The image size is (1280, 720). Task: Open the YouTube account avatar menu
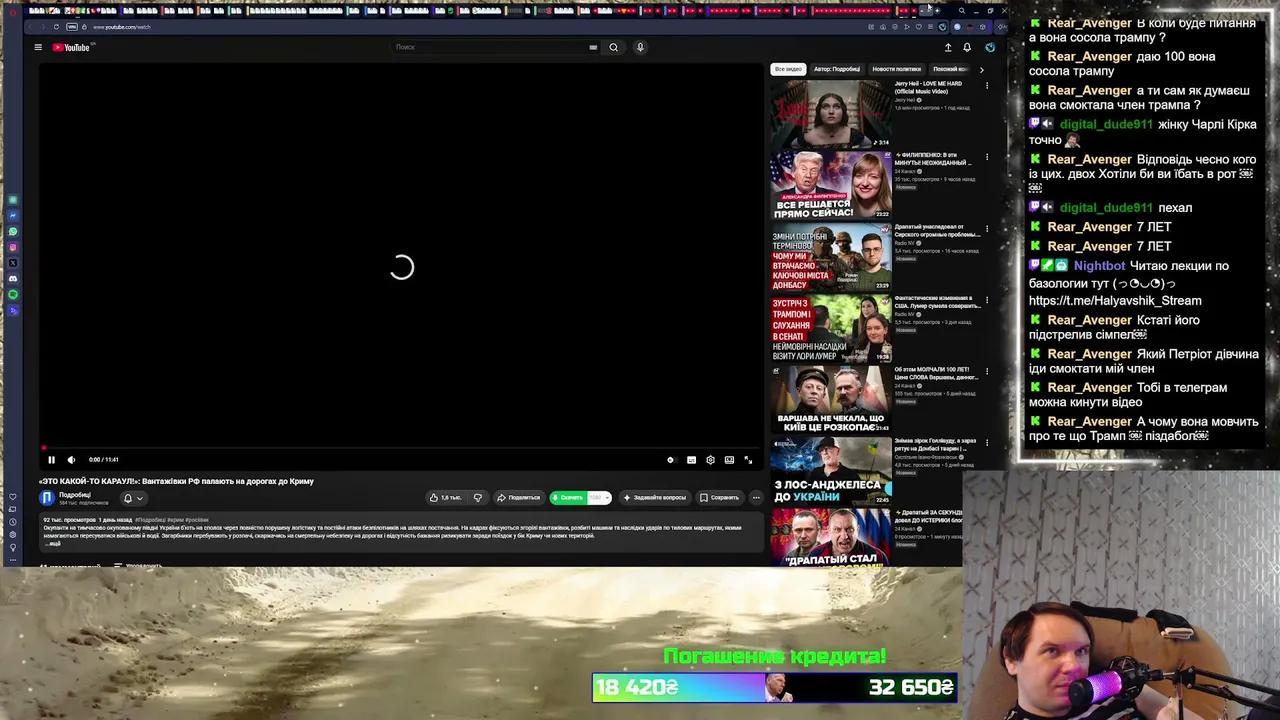990,47
